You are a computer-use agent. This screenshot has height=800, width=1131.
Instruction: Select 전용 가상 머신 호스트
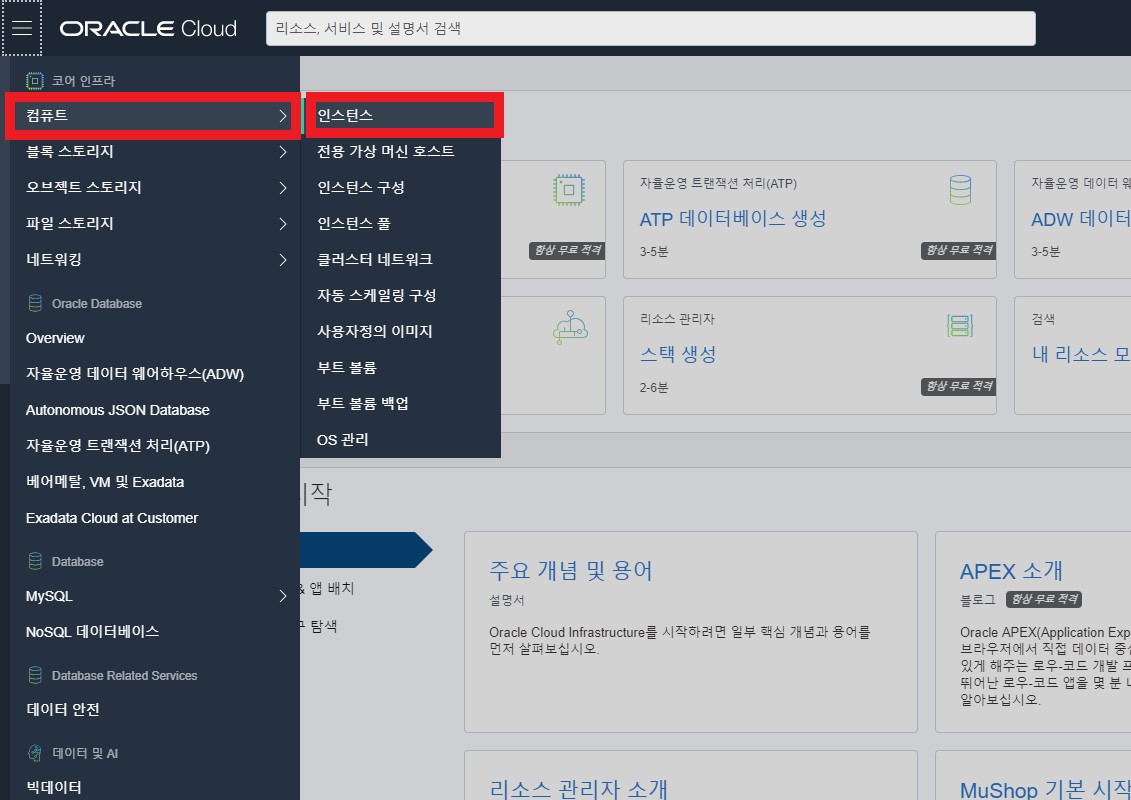pos(386,151)
